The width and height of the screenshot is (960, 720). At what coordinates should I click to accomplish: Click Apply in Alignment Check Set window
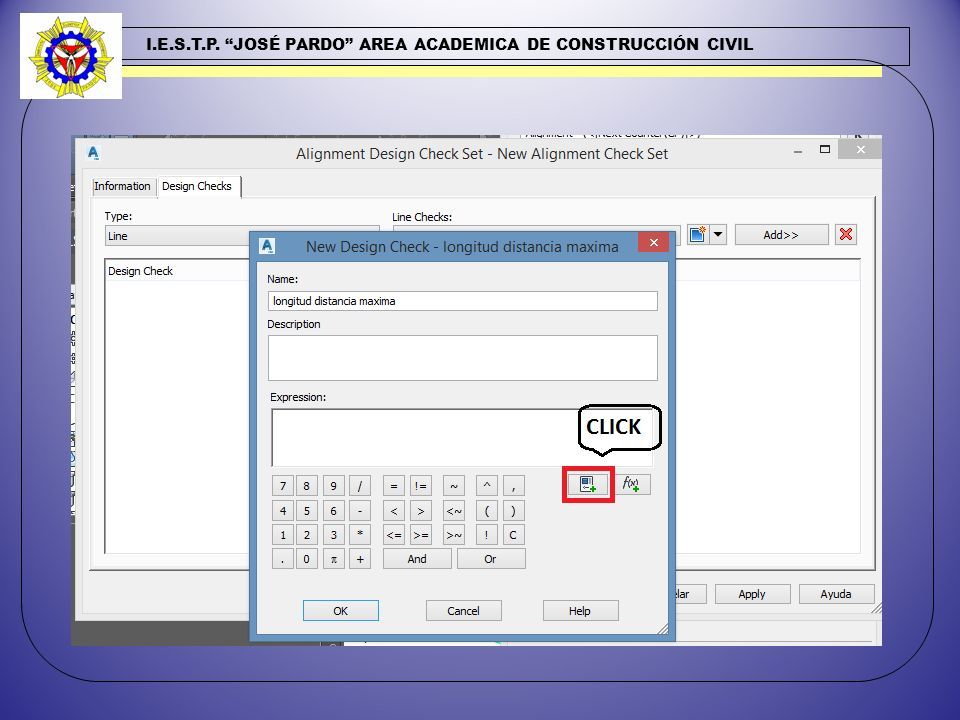coord(752,594)
